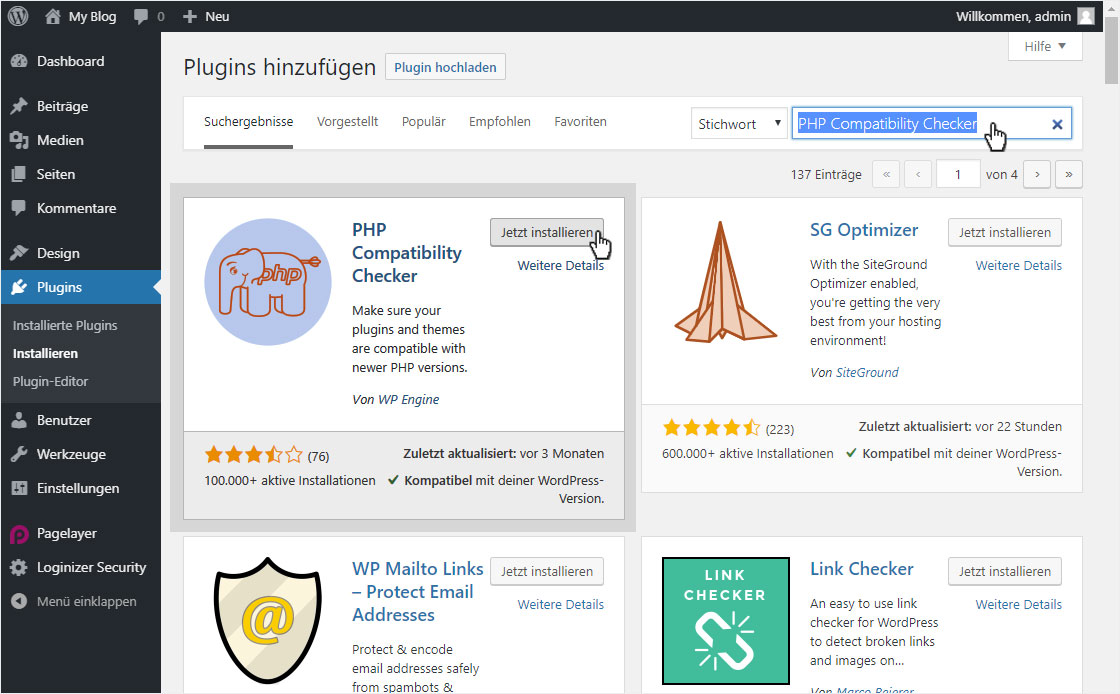
Task: Open Weitere Details for PHP Compatibility Checker
Action: [x=561, y=266]
